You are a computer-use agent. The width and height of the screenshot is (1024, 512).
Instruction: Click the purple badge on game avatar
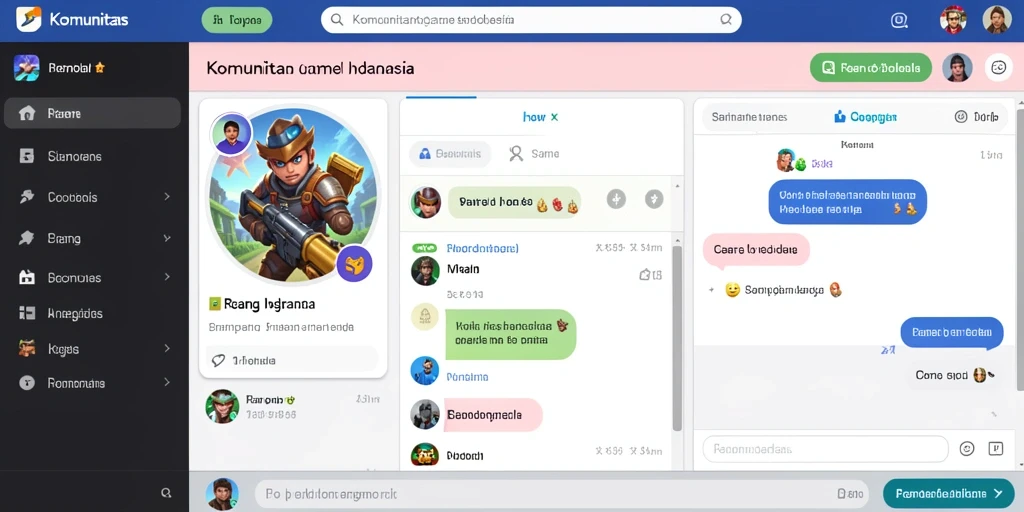(354, 264)
